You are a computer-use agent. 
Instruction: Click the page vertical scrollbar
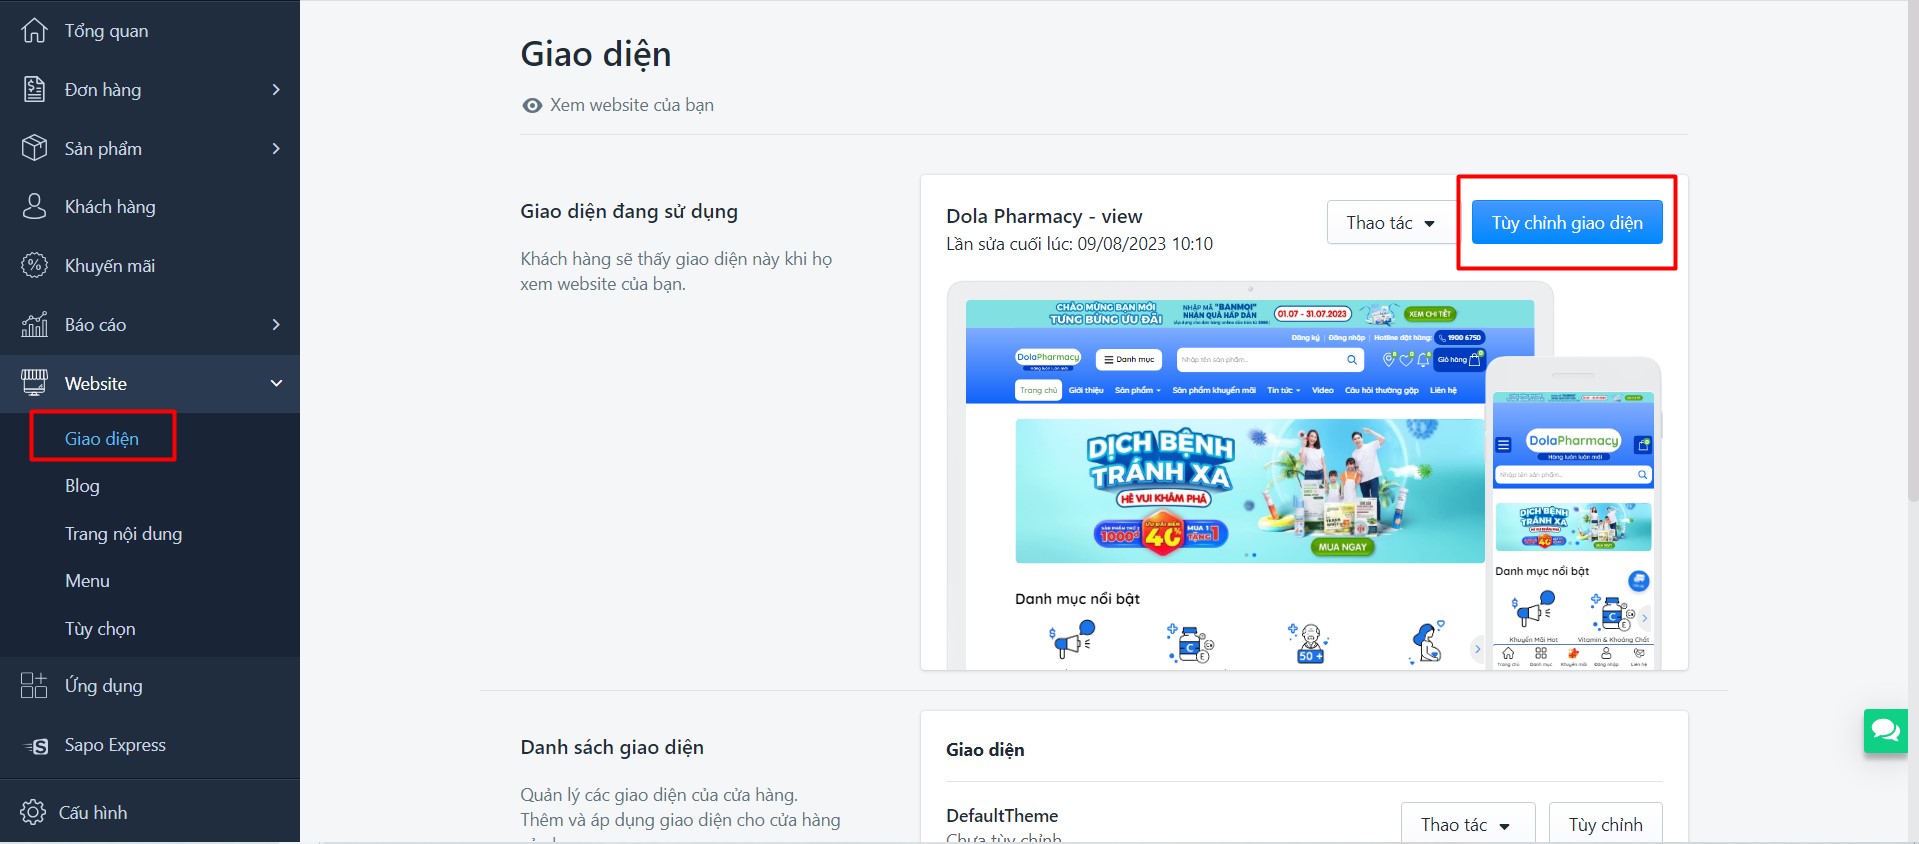click(x=1912, y=250)
